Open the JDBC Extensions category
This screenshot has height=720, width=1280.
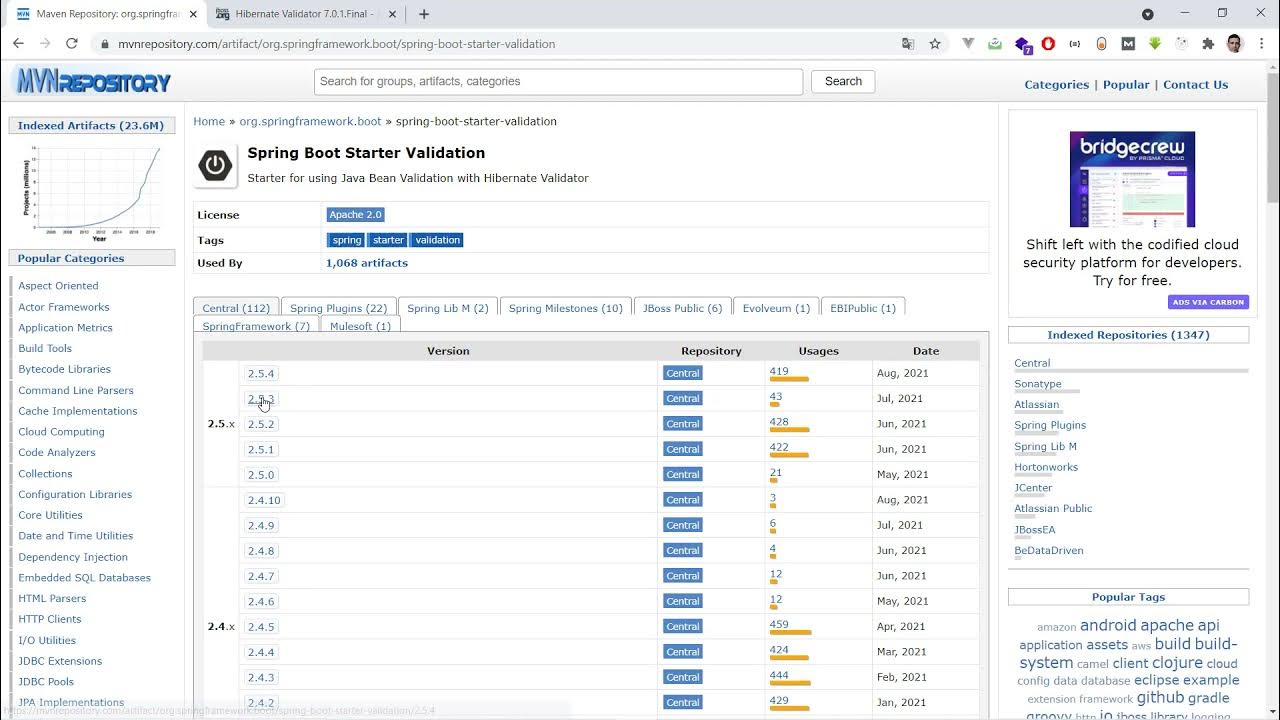(60, 661)
